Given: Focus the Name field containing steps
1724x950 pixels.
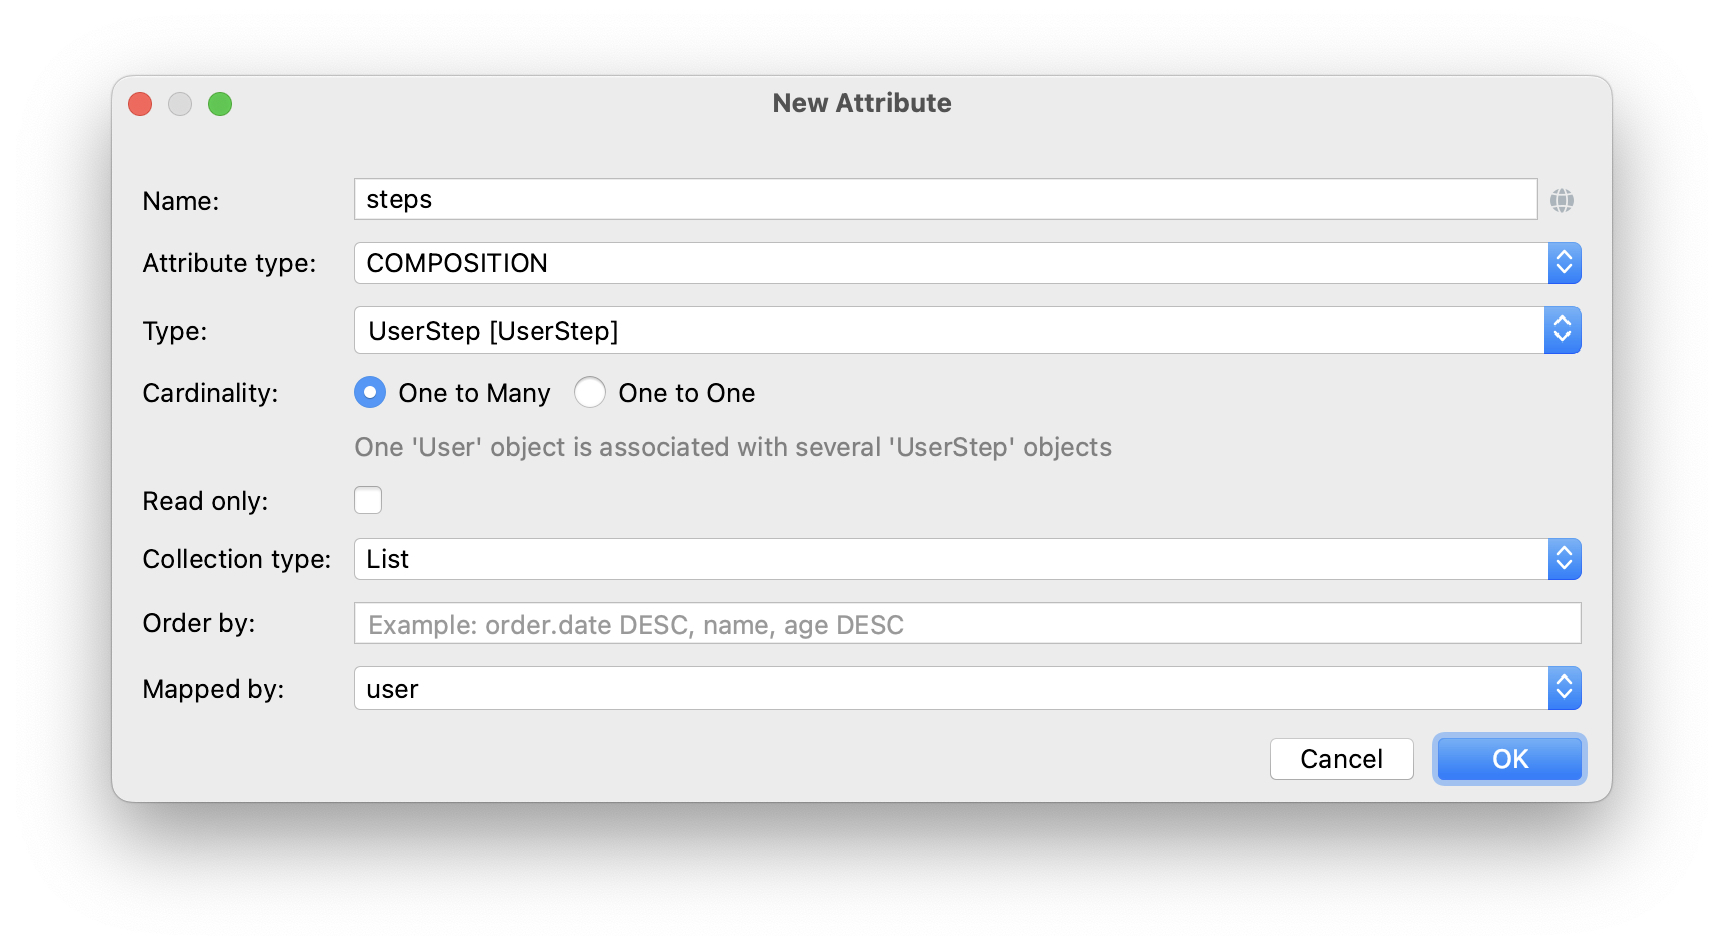Looking at the screenshot, I should (x=944, y=199).
